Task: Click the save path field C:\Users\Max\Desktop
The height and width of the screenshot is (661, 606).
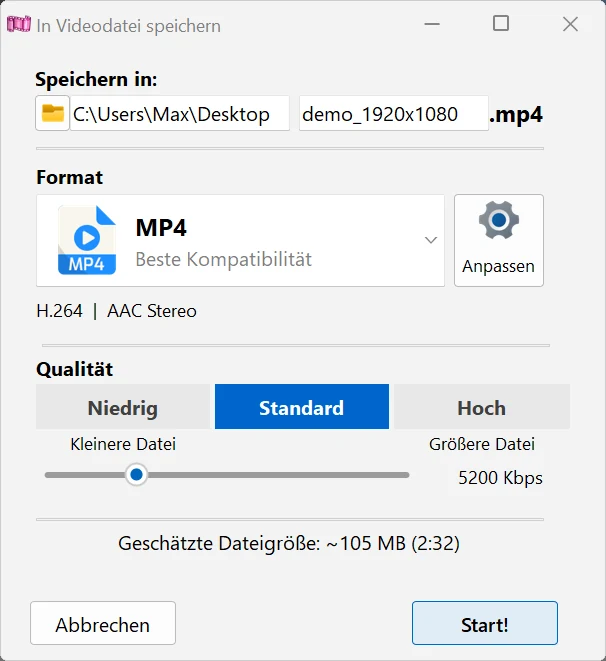Action: (180, 113)
